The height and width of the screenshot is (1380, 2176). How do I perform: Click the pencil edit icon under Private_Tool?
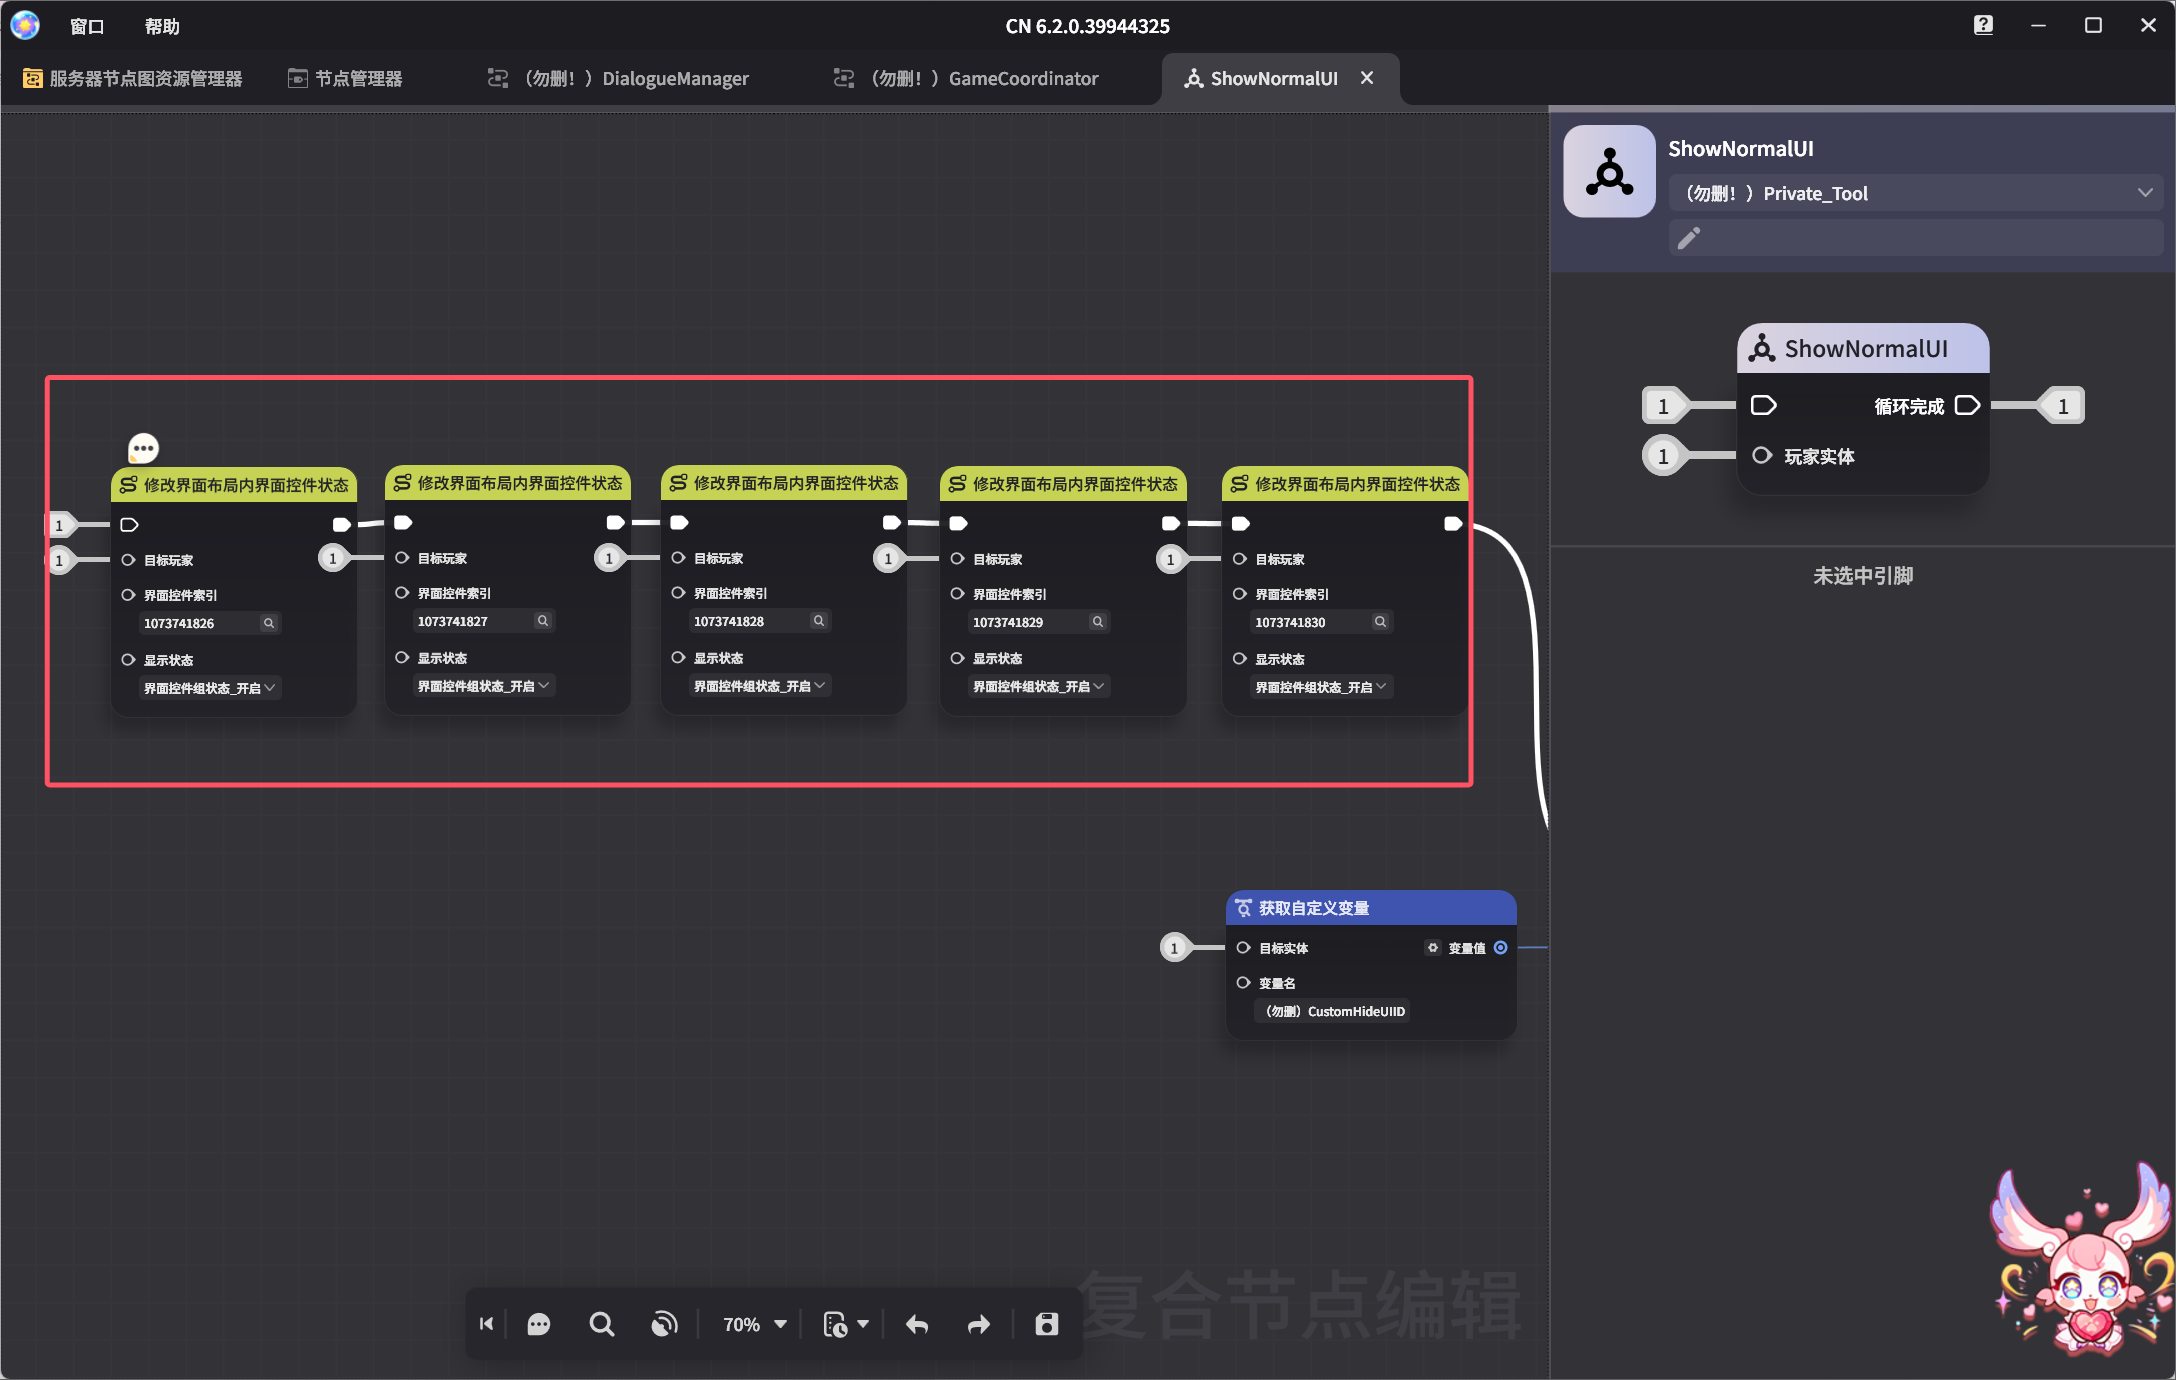tap(1689, 238)
